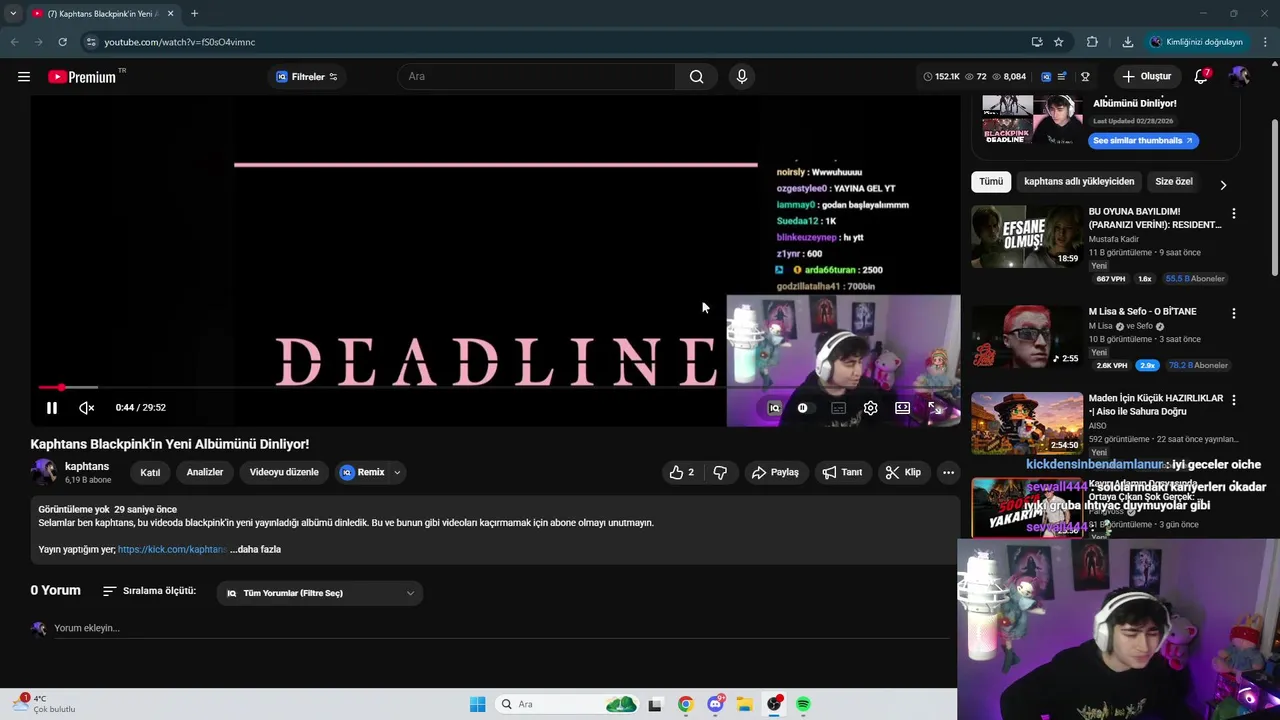Image resolution: width=1280 pixels, height=720 pixels.
Task: Click the Oluştur create button
Action: pyautogui.click(x=1146, y=77)
